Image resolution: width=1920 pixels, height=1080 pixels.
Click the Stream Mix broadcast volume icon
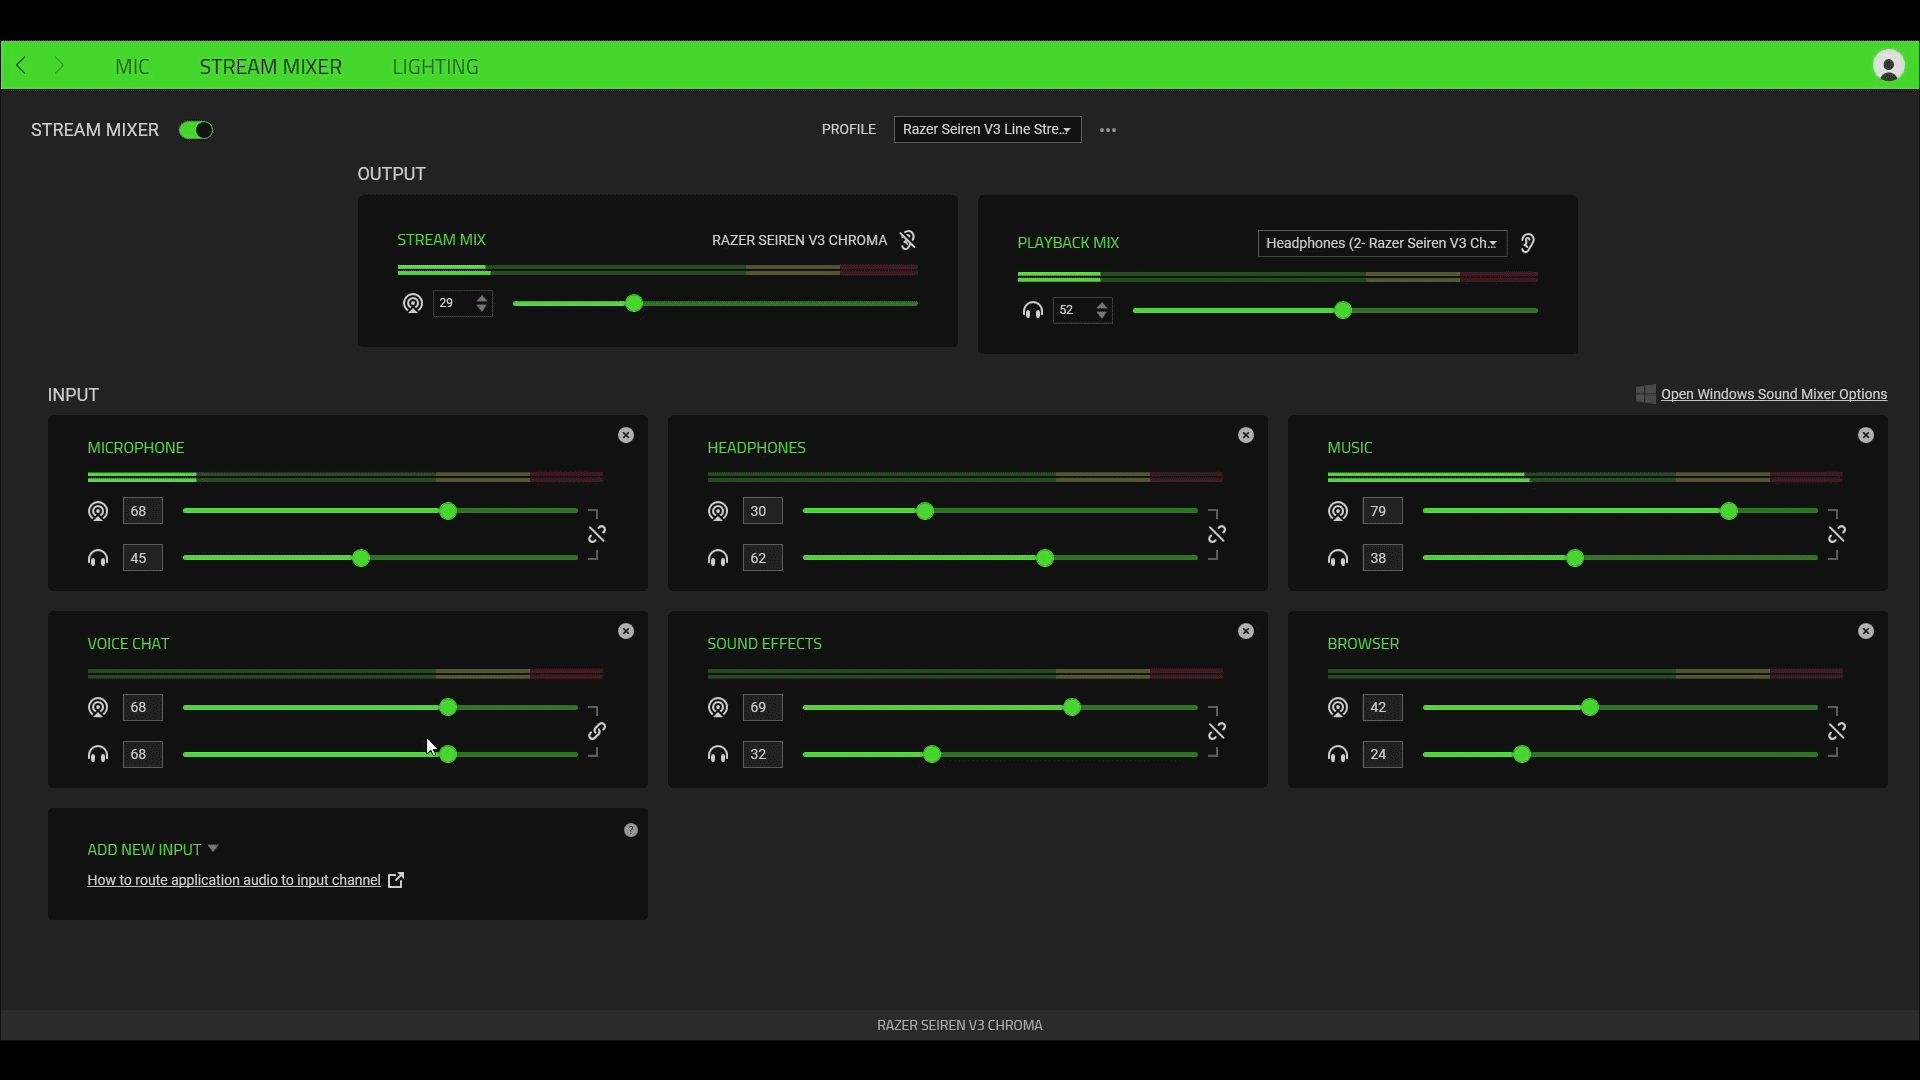[x=413, y=303]
